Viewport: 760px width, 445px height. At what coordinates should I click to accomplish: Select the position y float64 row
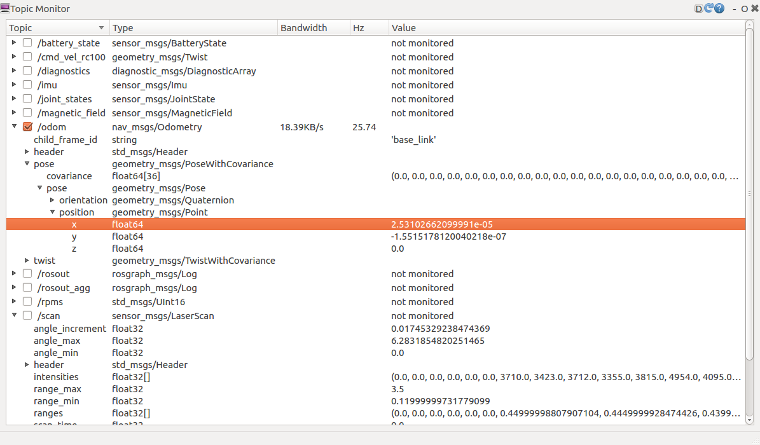coord(376,237)
